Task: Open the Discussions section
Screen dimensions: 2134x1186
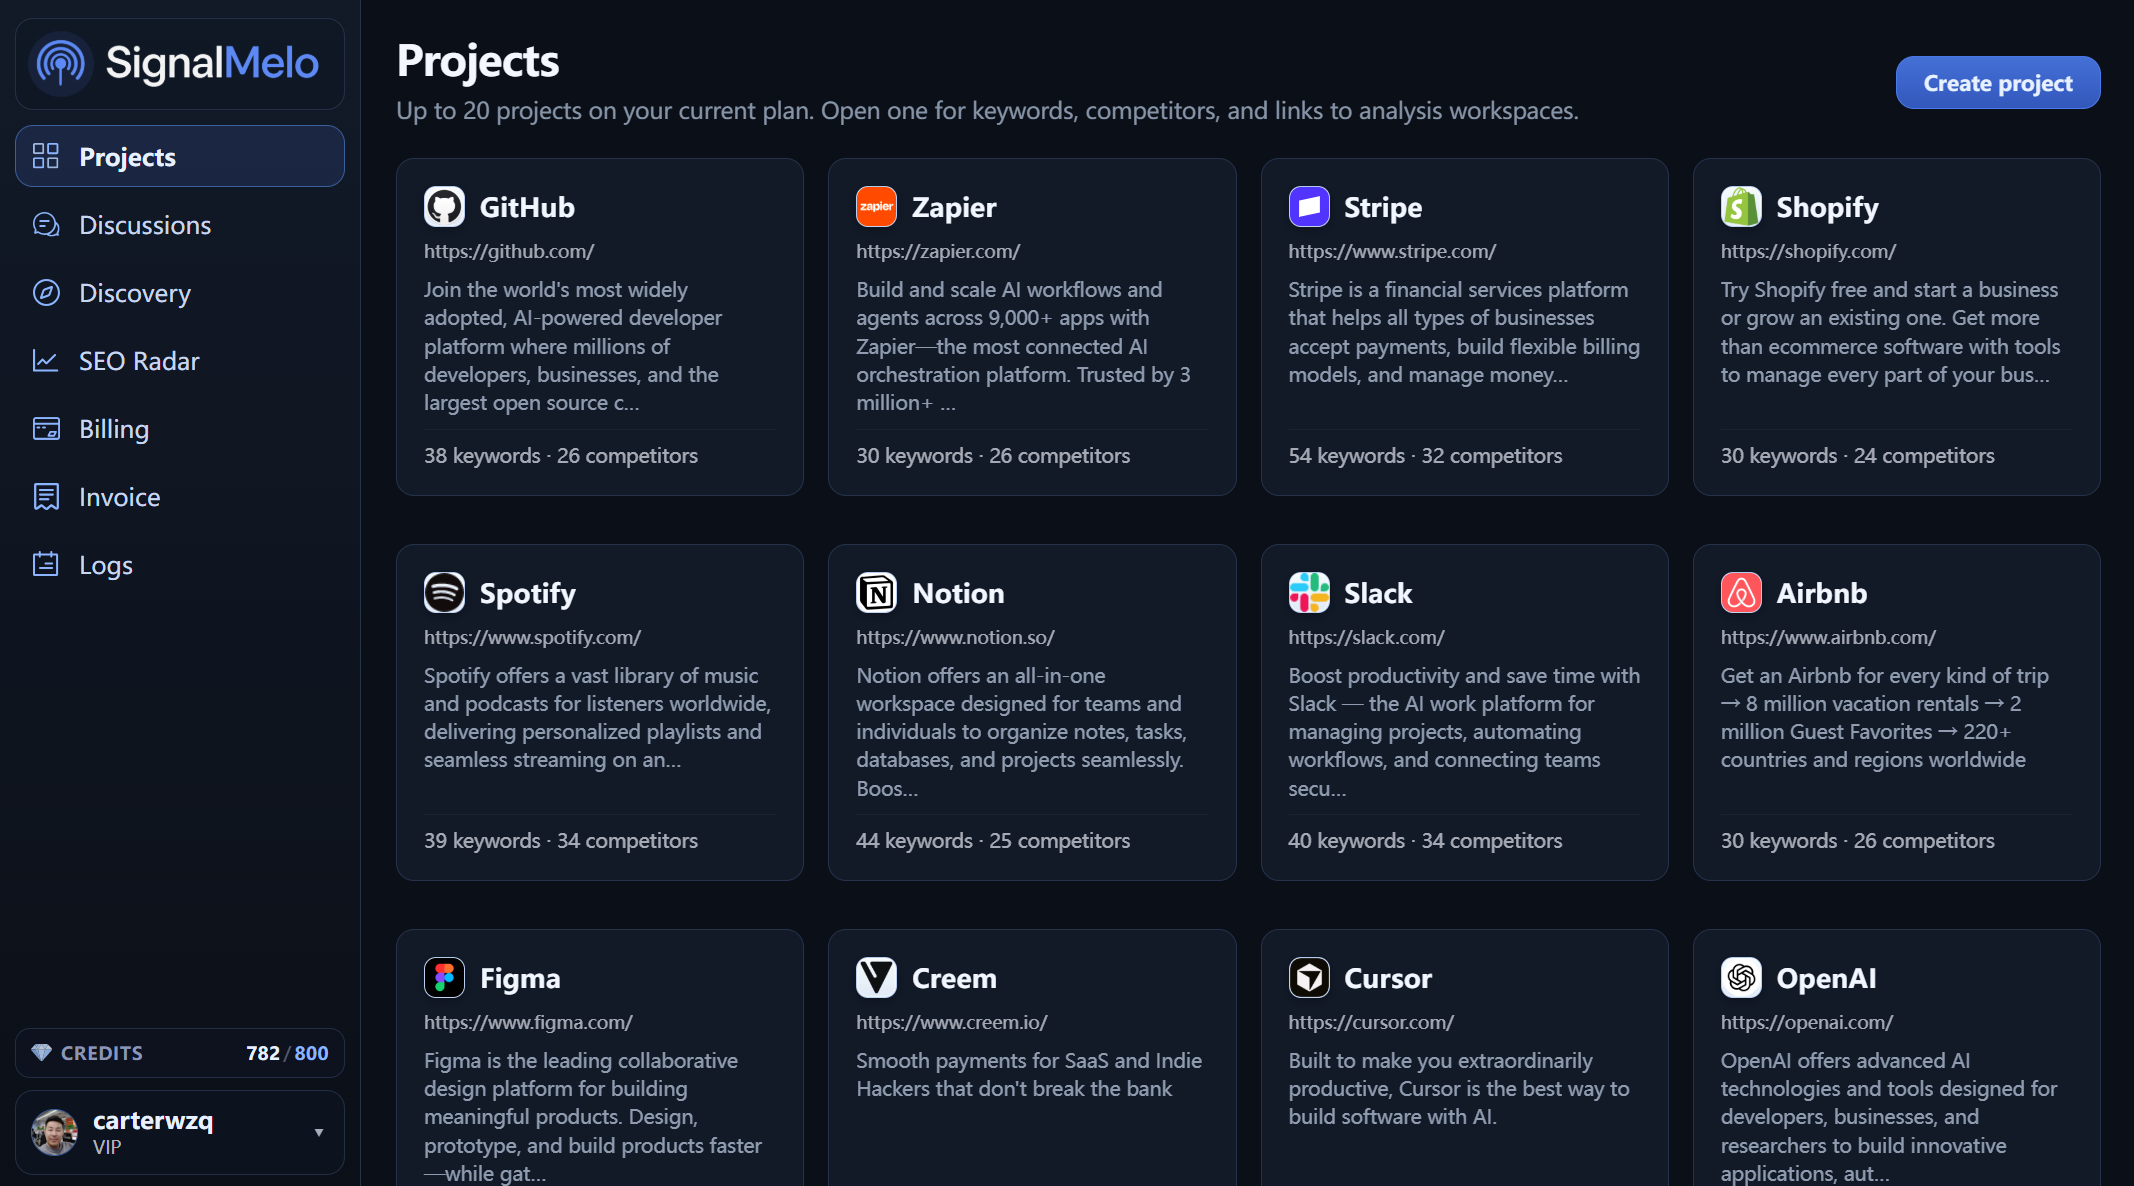Action: (145, 224)
